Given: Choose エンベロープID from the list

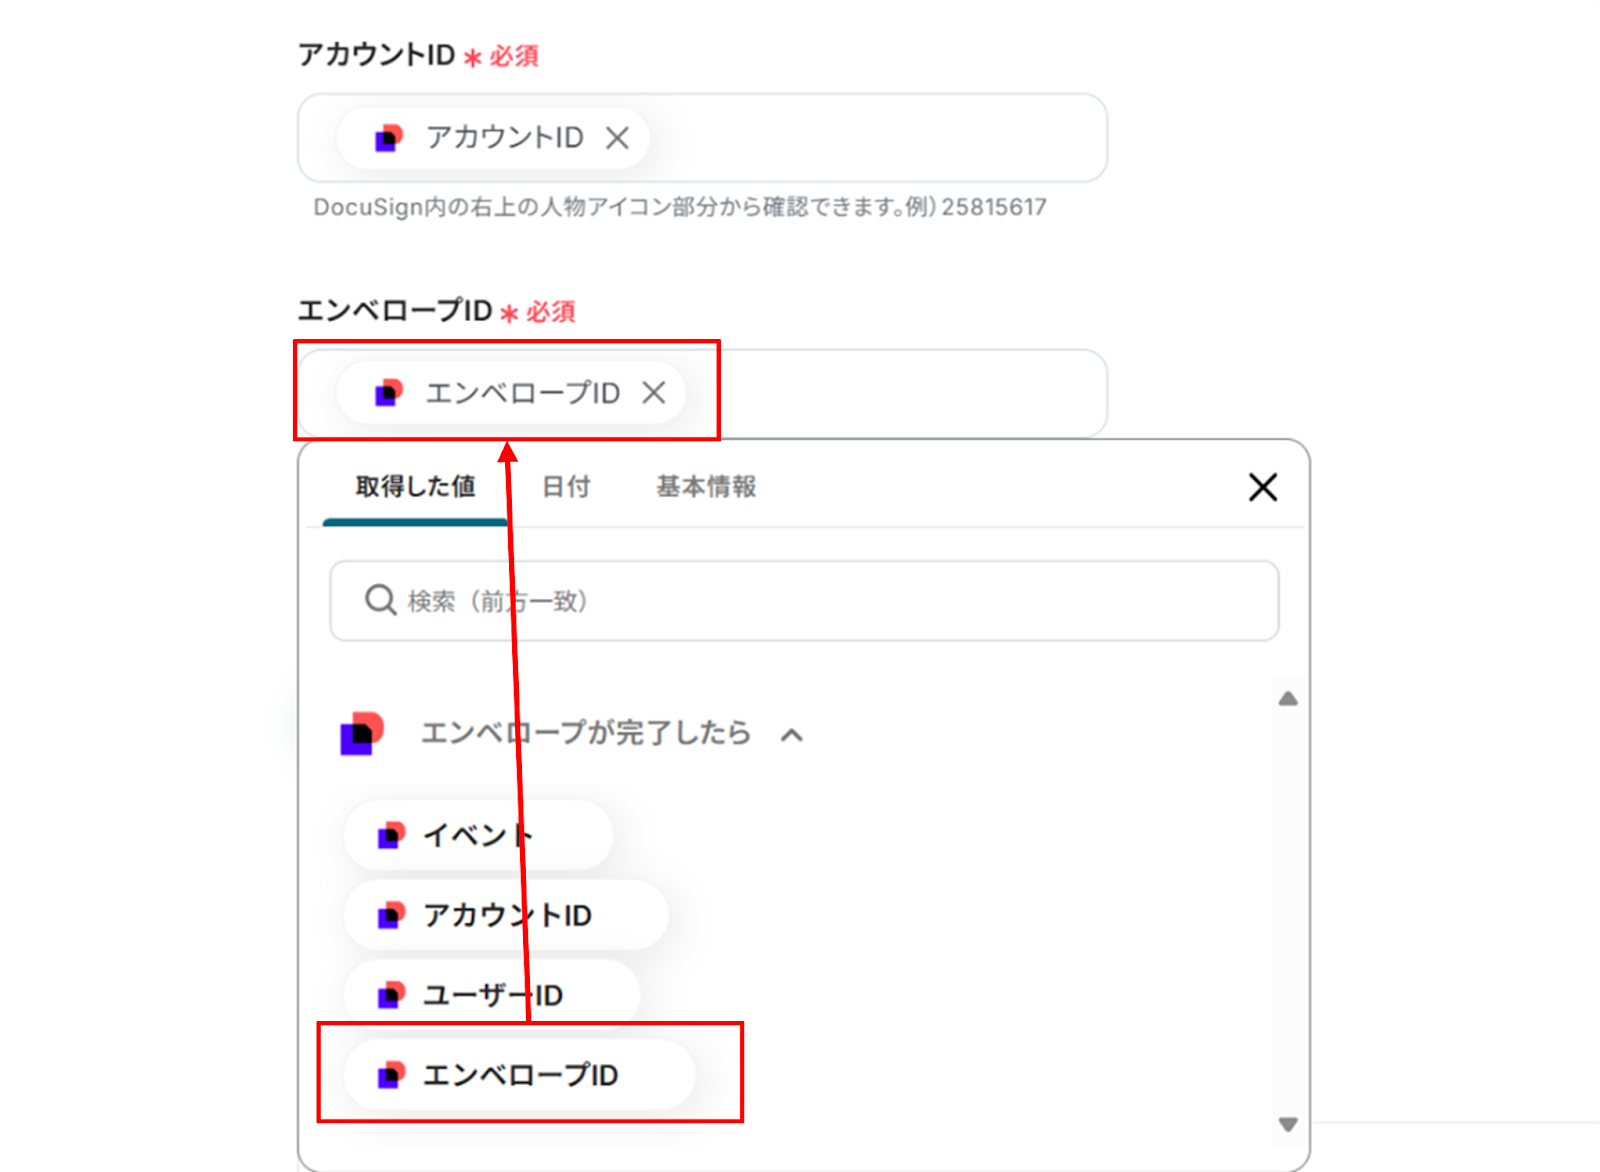Looking at the screenshot, I should pos(520,1075).
